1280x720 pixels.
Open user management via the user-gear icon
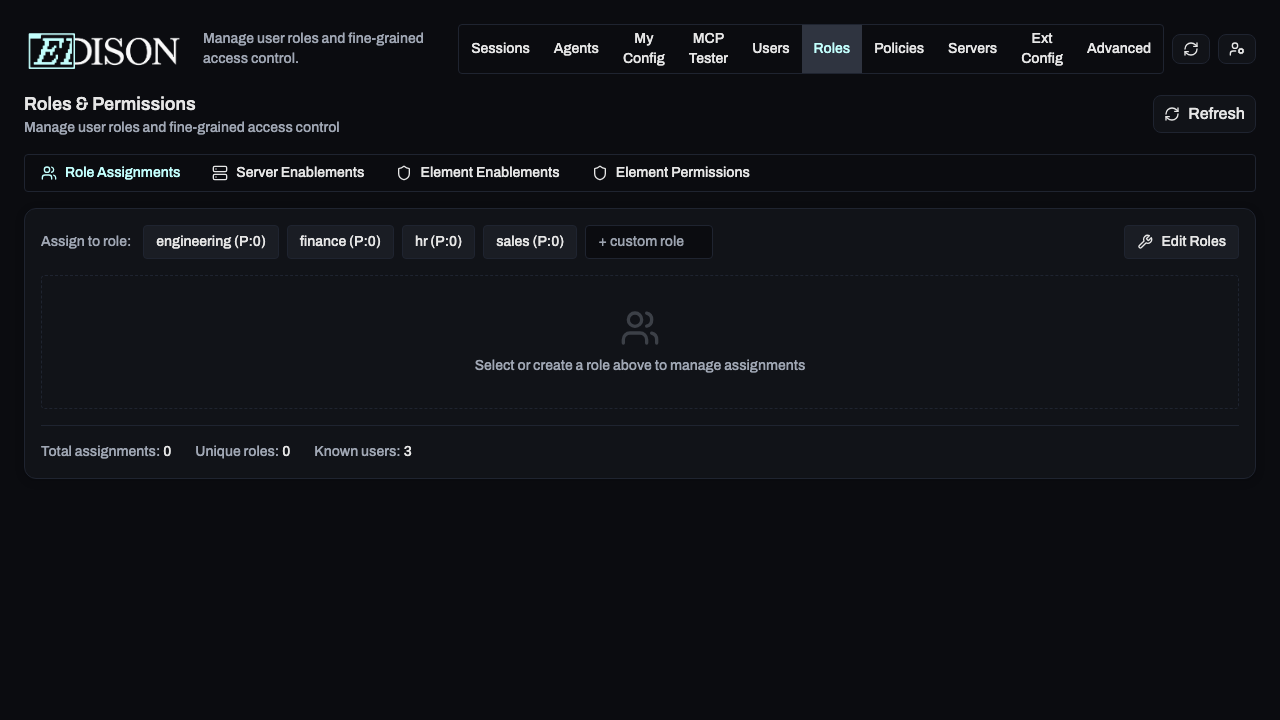1236,48
